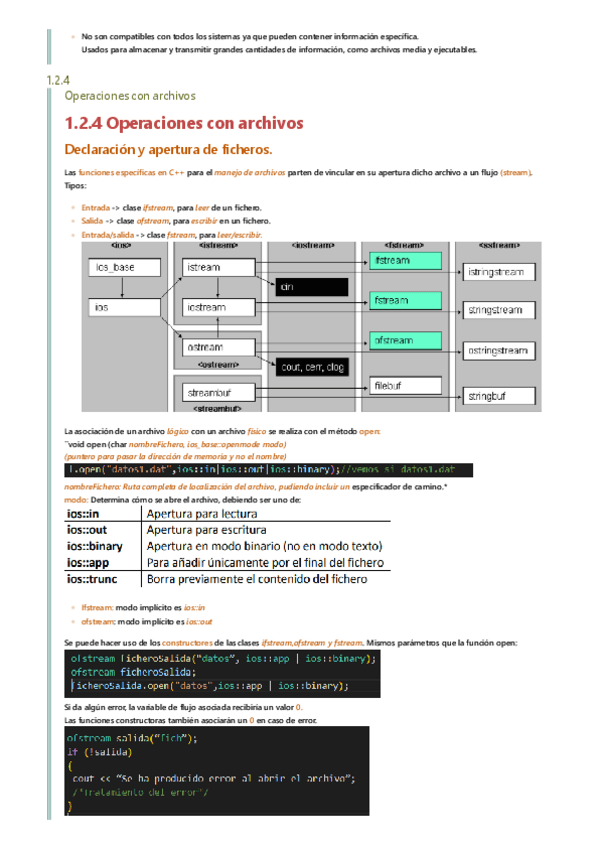Click the cell 'Apertura para escritura'
The width and height of the screenshot is (600, 848).
tap(207, 530)
